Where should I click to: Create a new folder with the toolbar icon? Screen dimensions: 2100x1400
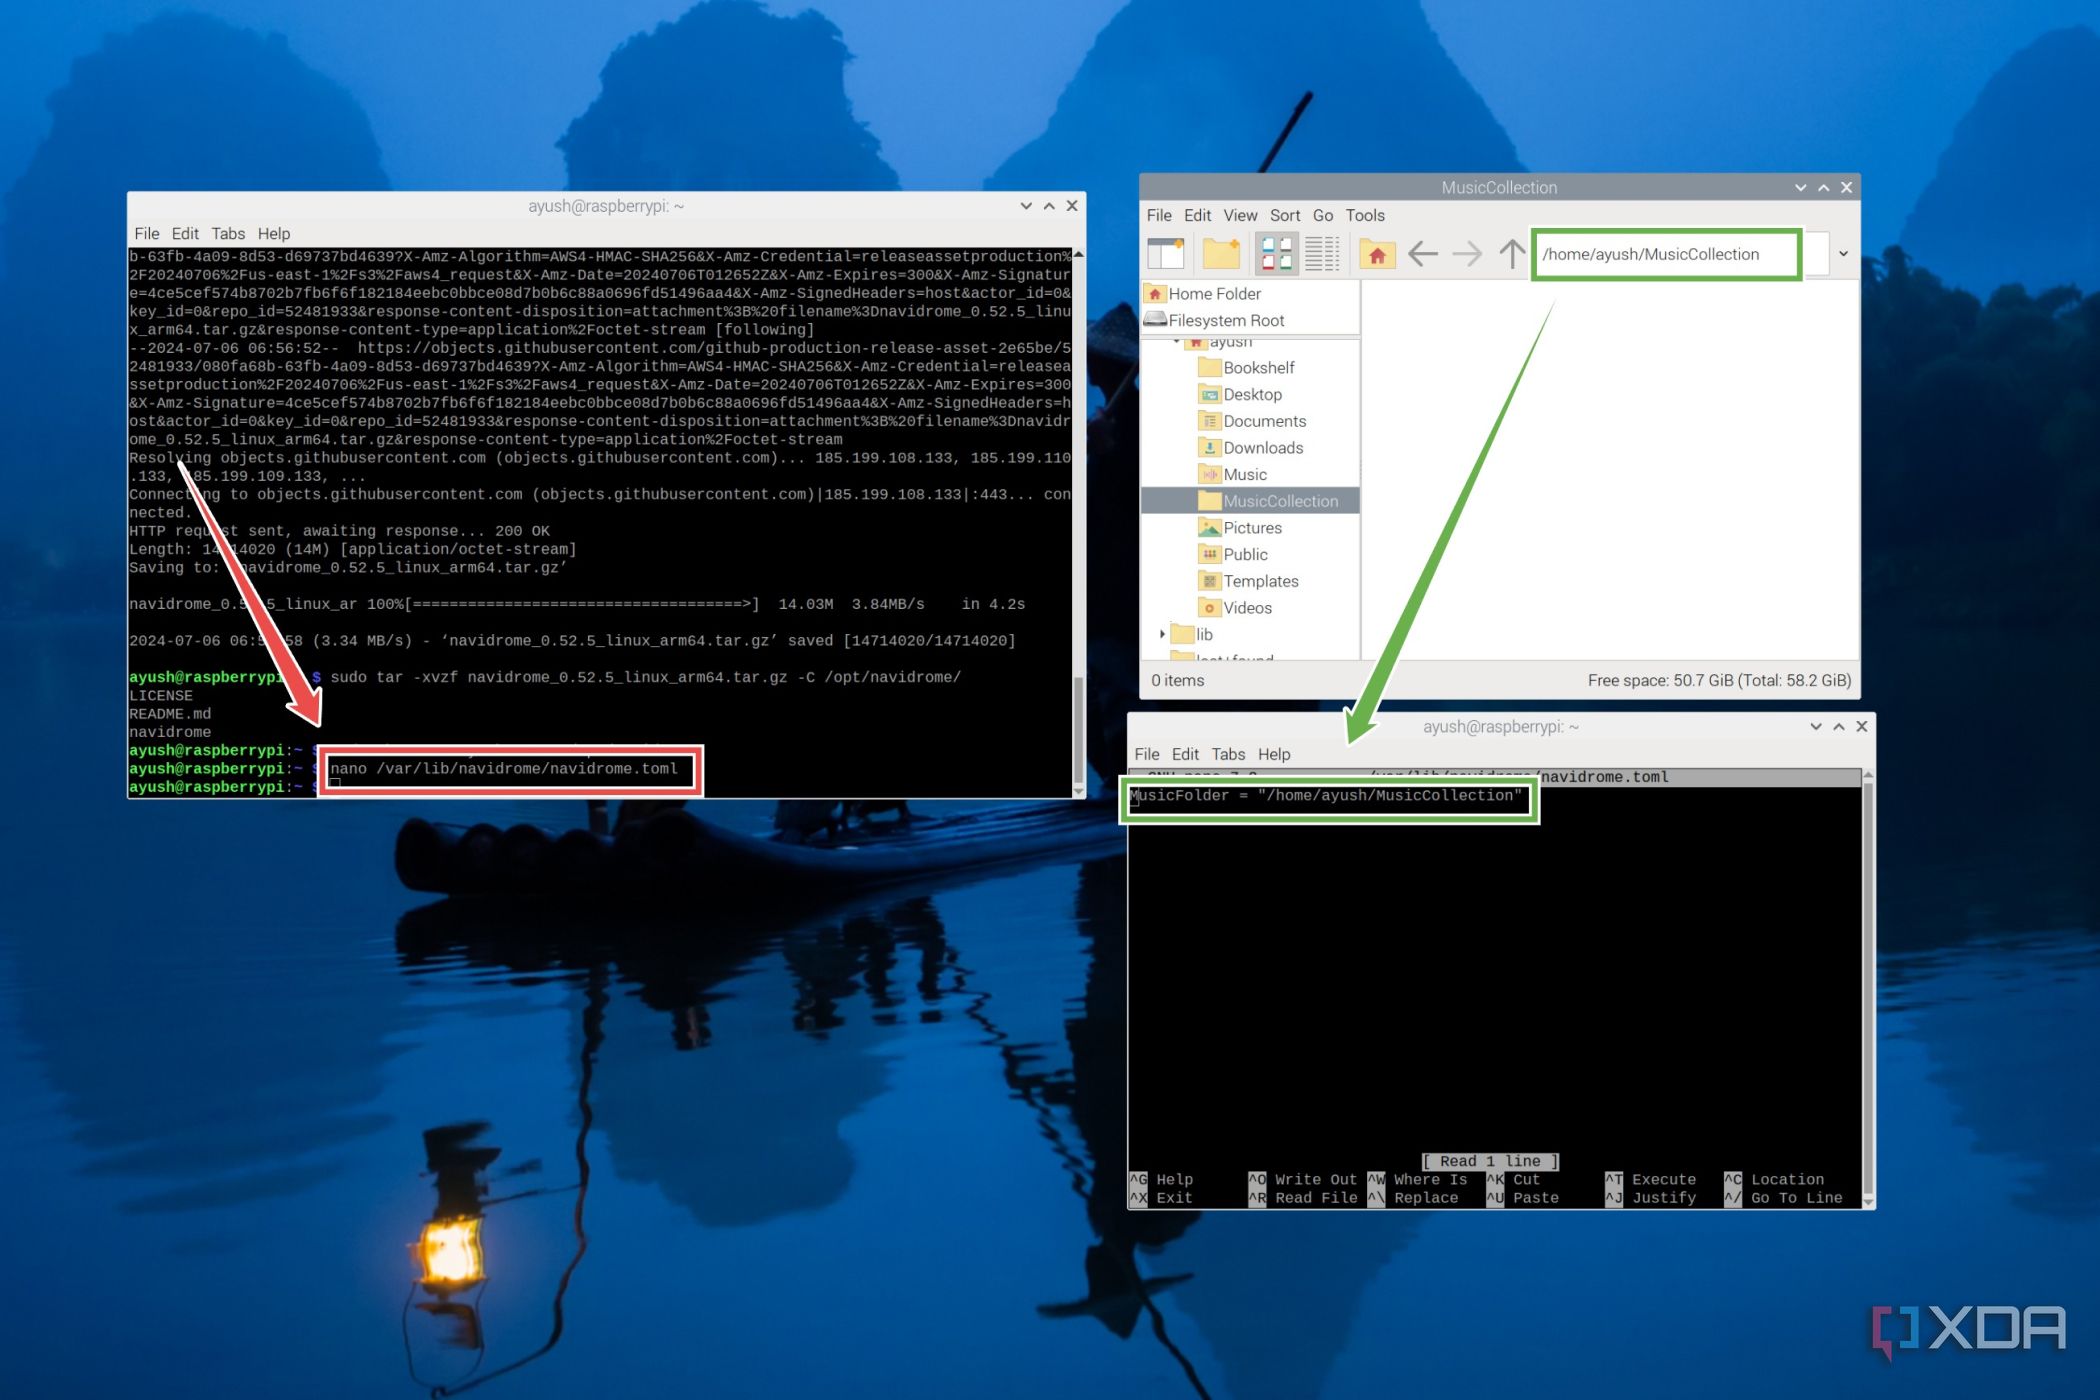point(1221,254)
